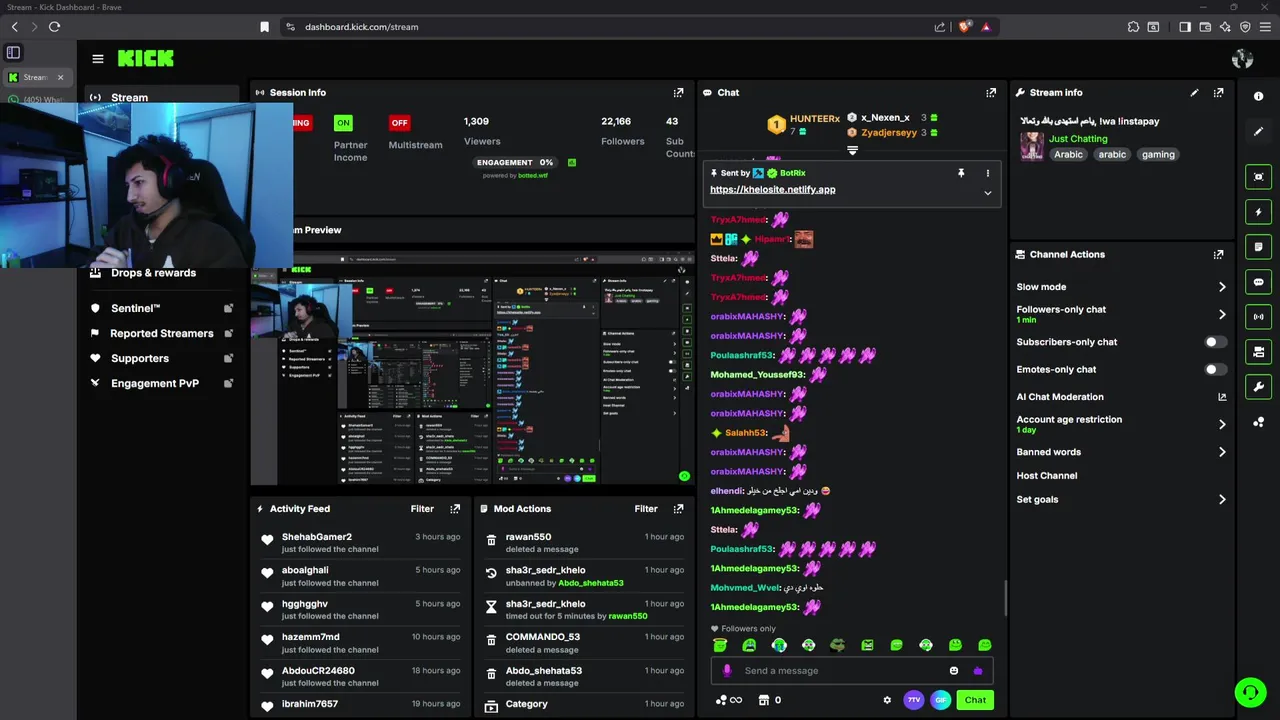Open chat settings gear icon
This screenshot has height=720, width=1280.
click(887, 700)
